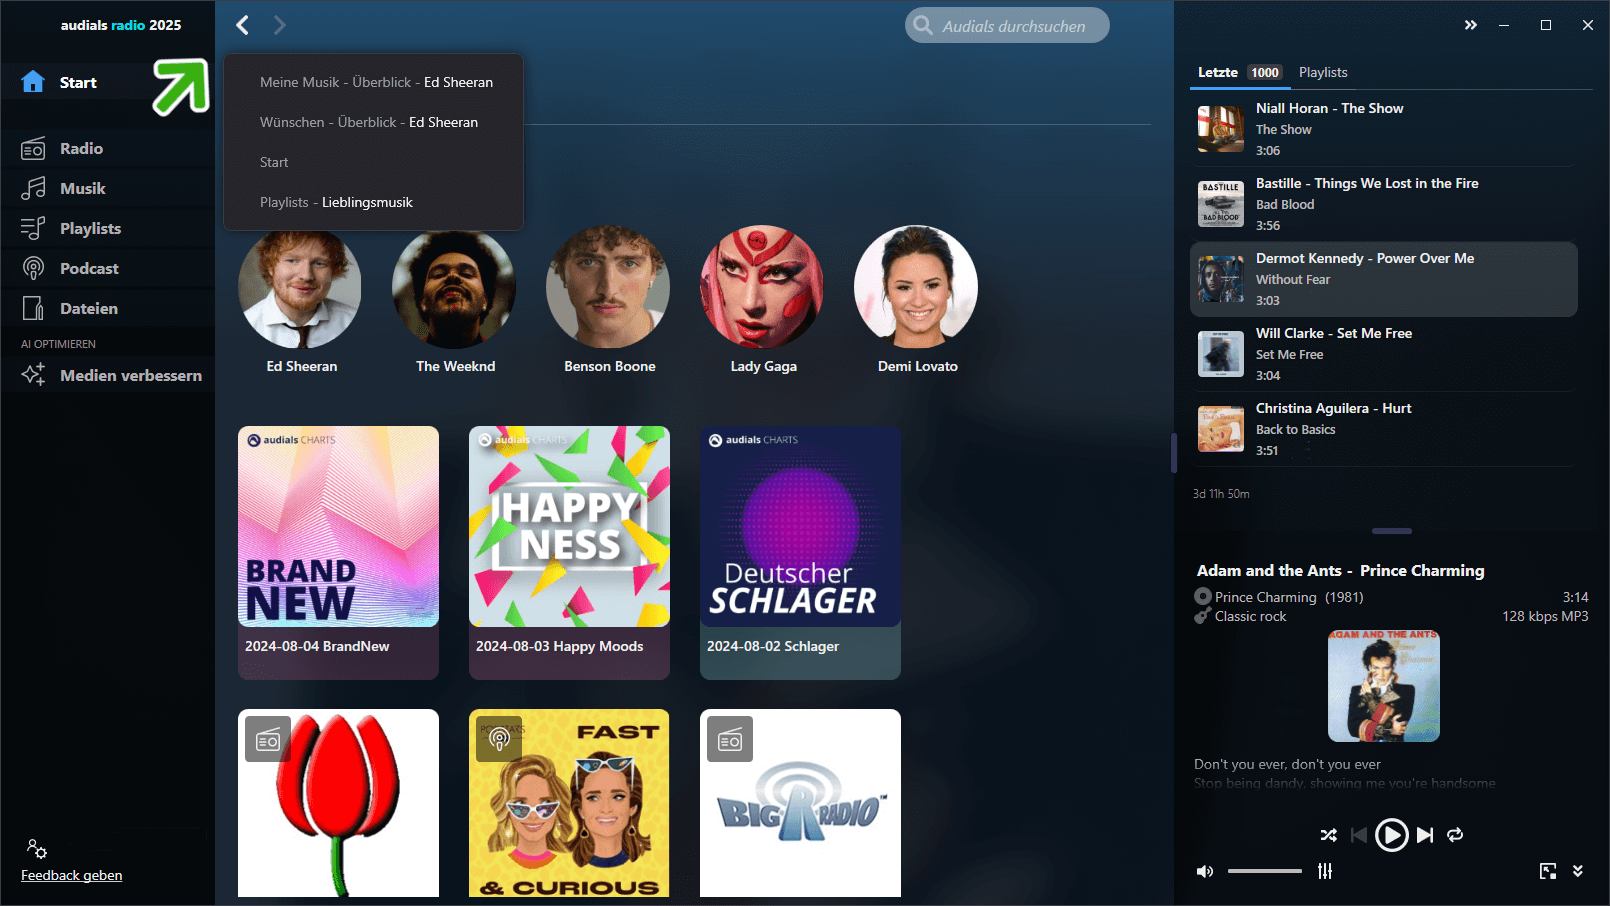
Task: Open the 2024-08-02 Schlager chart
Action: tap(800, 552)
